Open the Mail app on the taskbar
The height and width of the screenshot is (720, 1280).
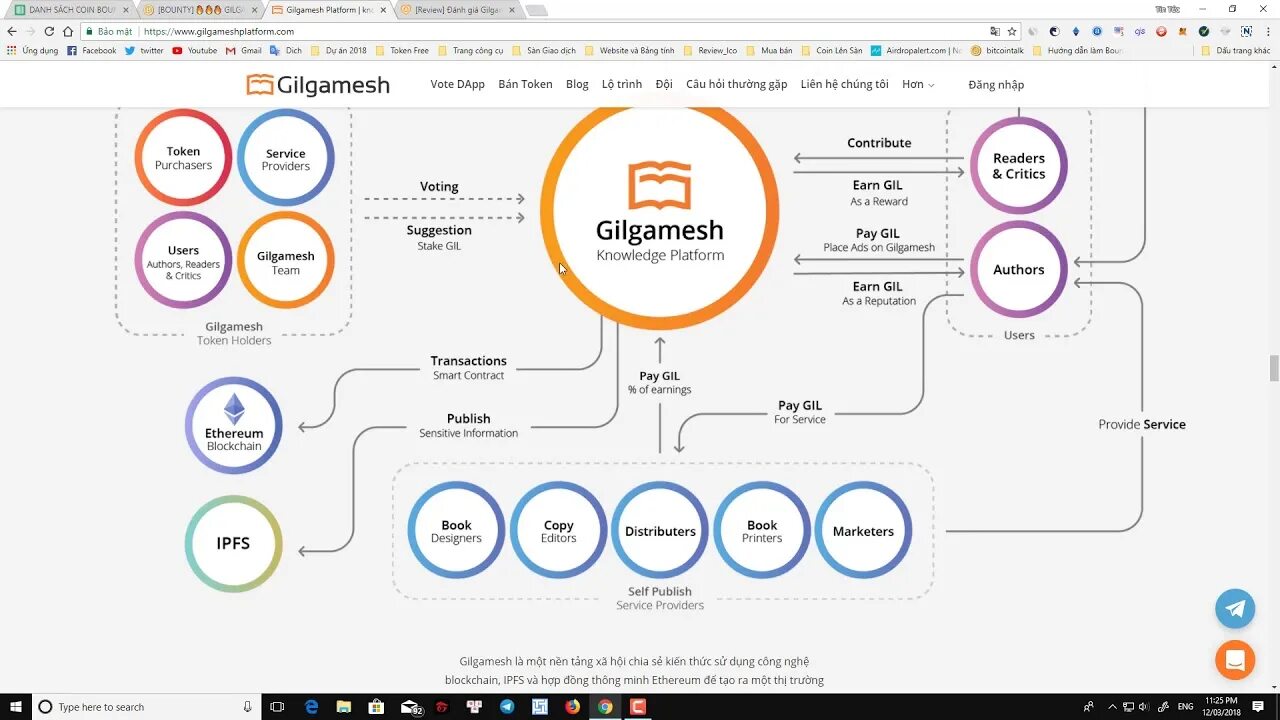point(410,707)
